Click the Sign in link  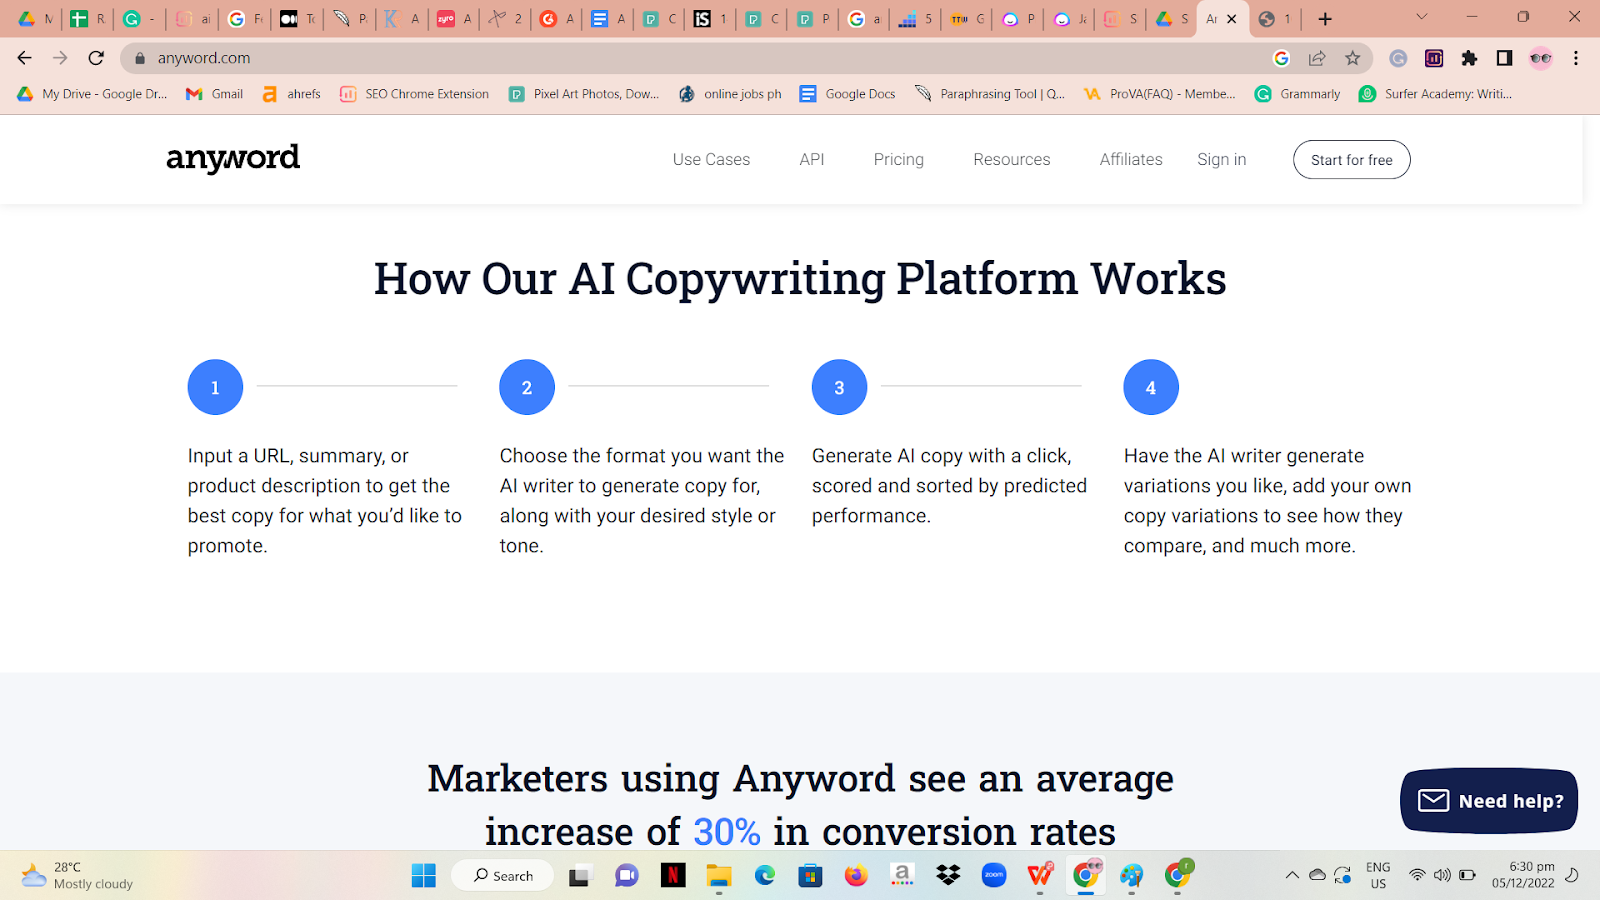click(1222, 160)
